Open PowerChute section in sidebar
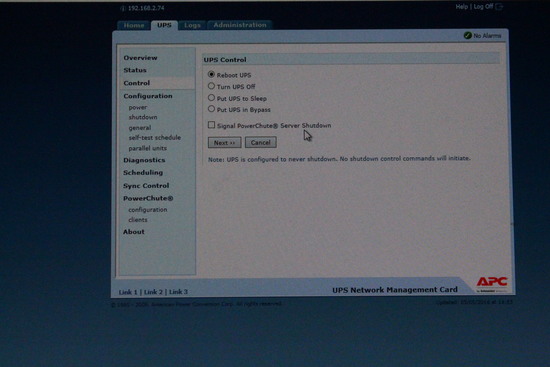This screenshot has height=367, width=550. tap(148, 198)
